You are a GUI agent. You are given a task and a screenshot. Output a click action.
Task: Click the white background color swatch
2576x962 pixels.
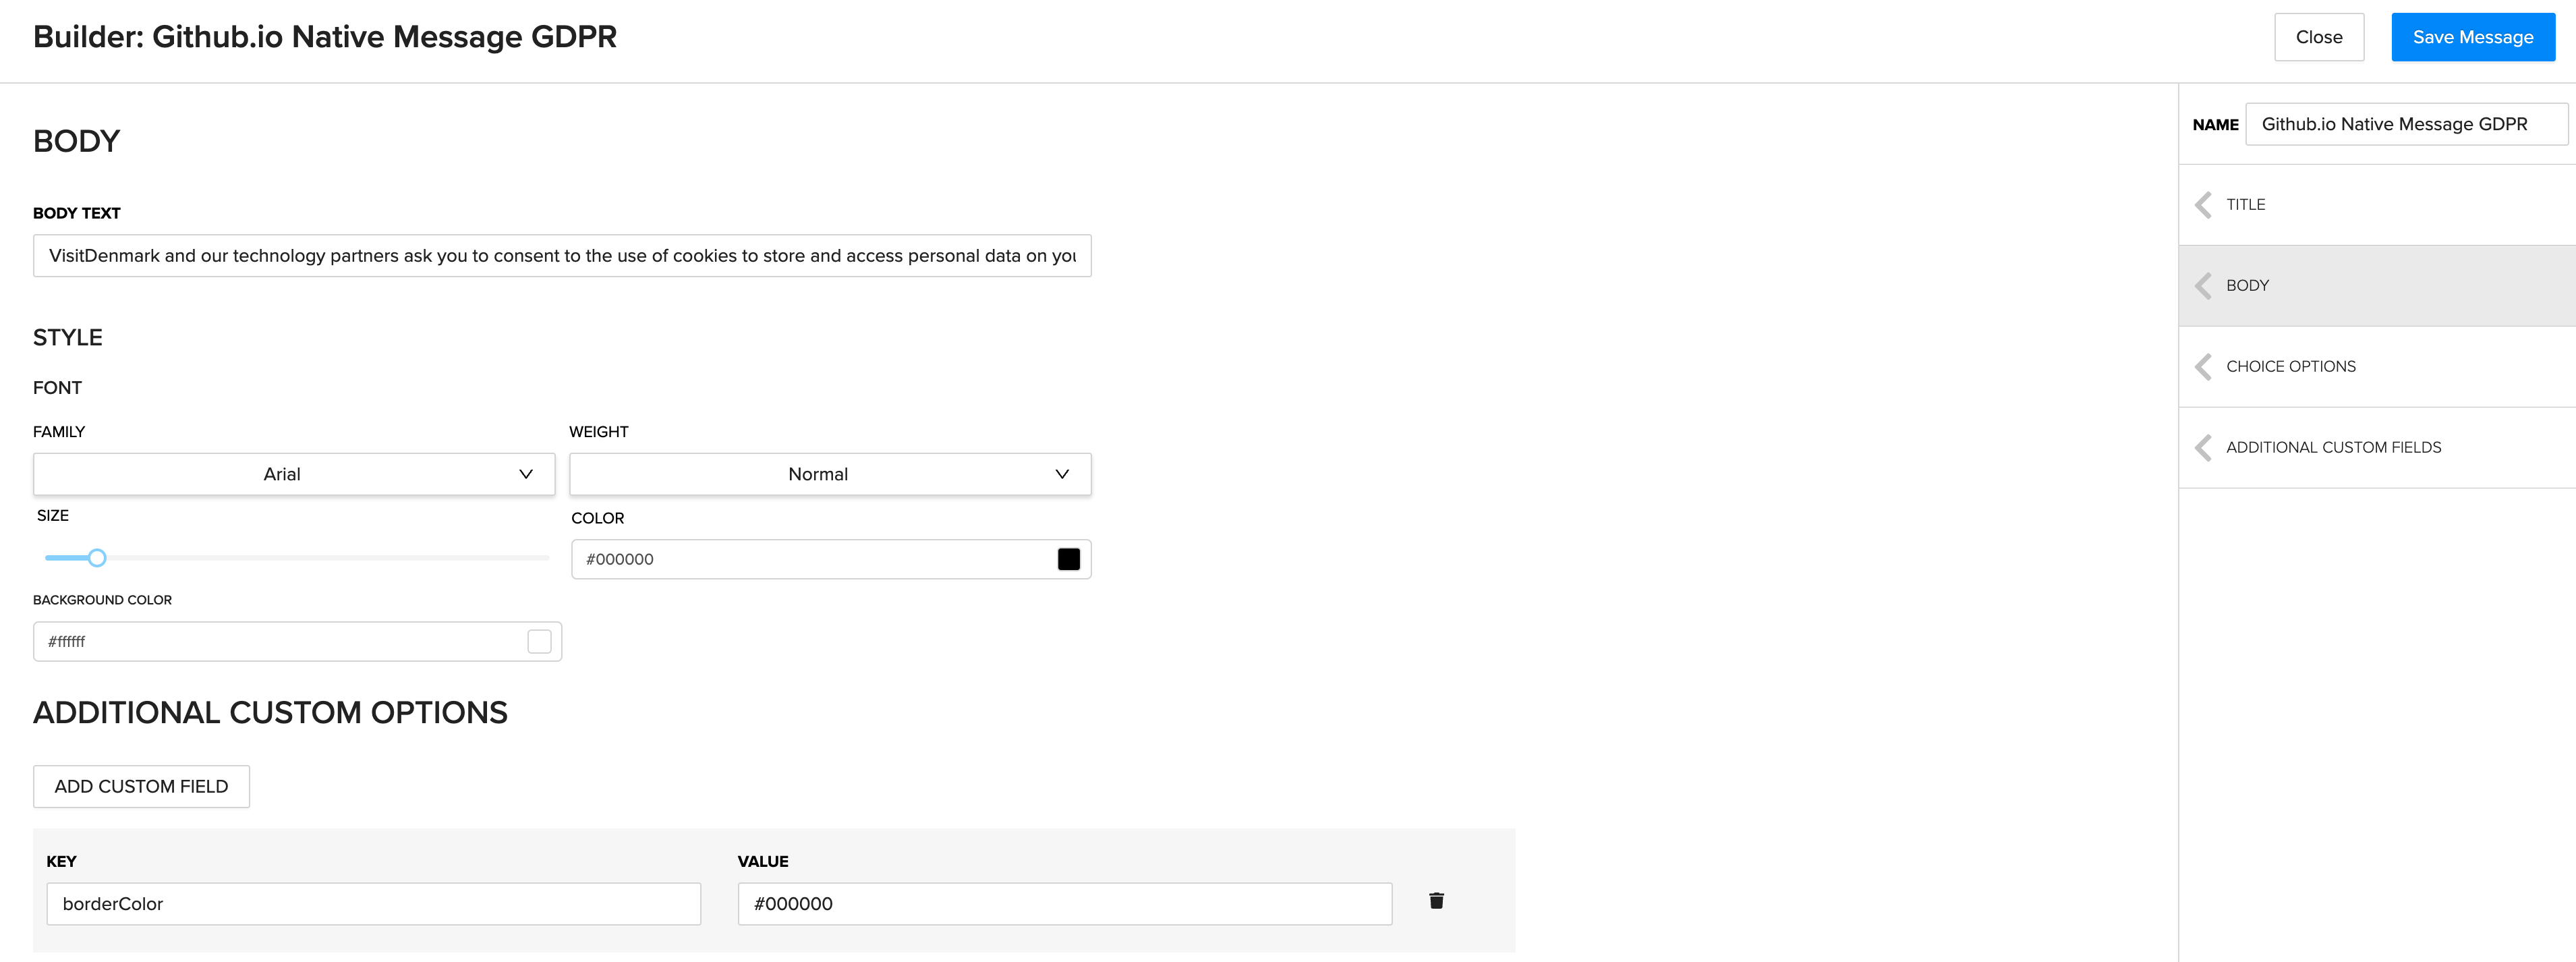[x=539, y=642]
